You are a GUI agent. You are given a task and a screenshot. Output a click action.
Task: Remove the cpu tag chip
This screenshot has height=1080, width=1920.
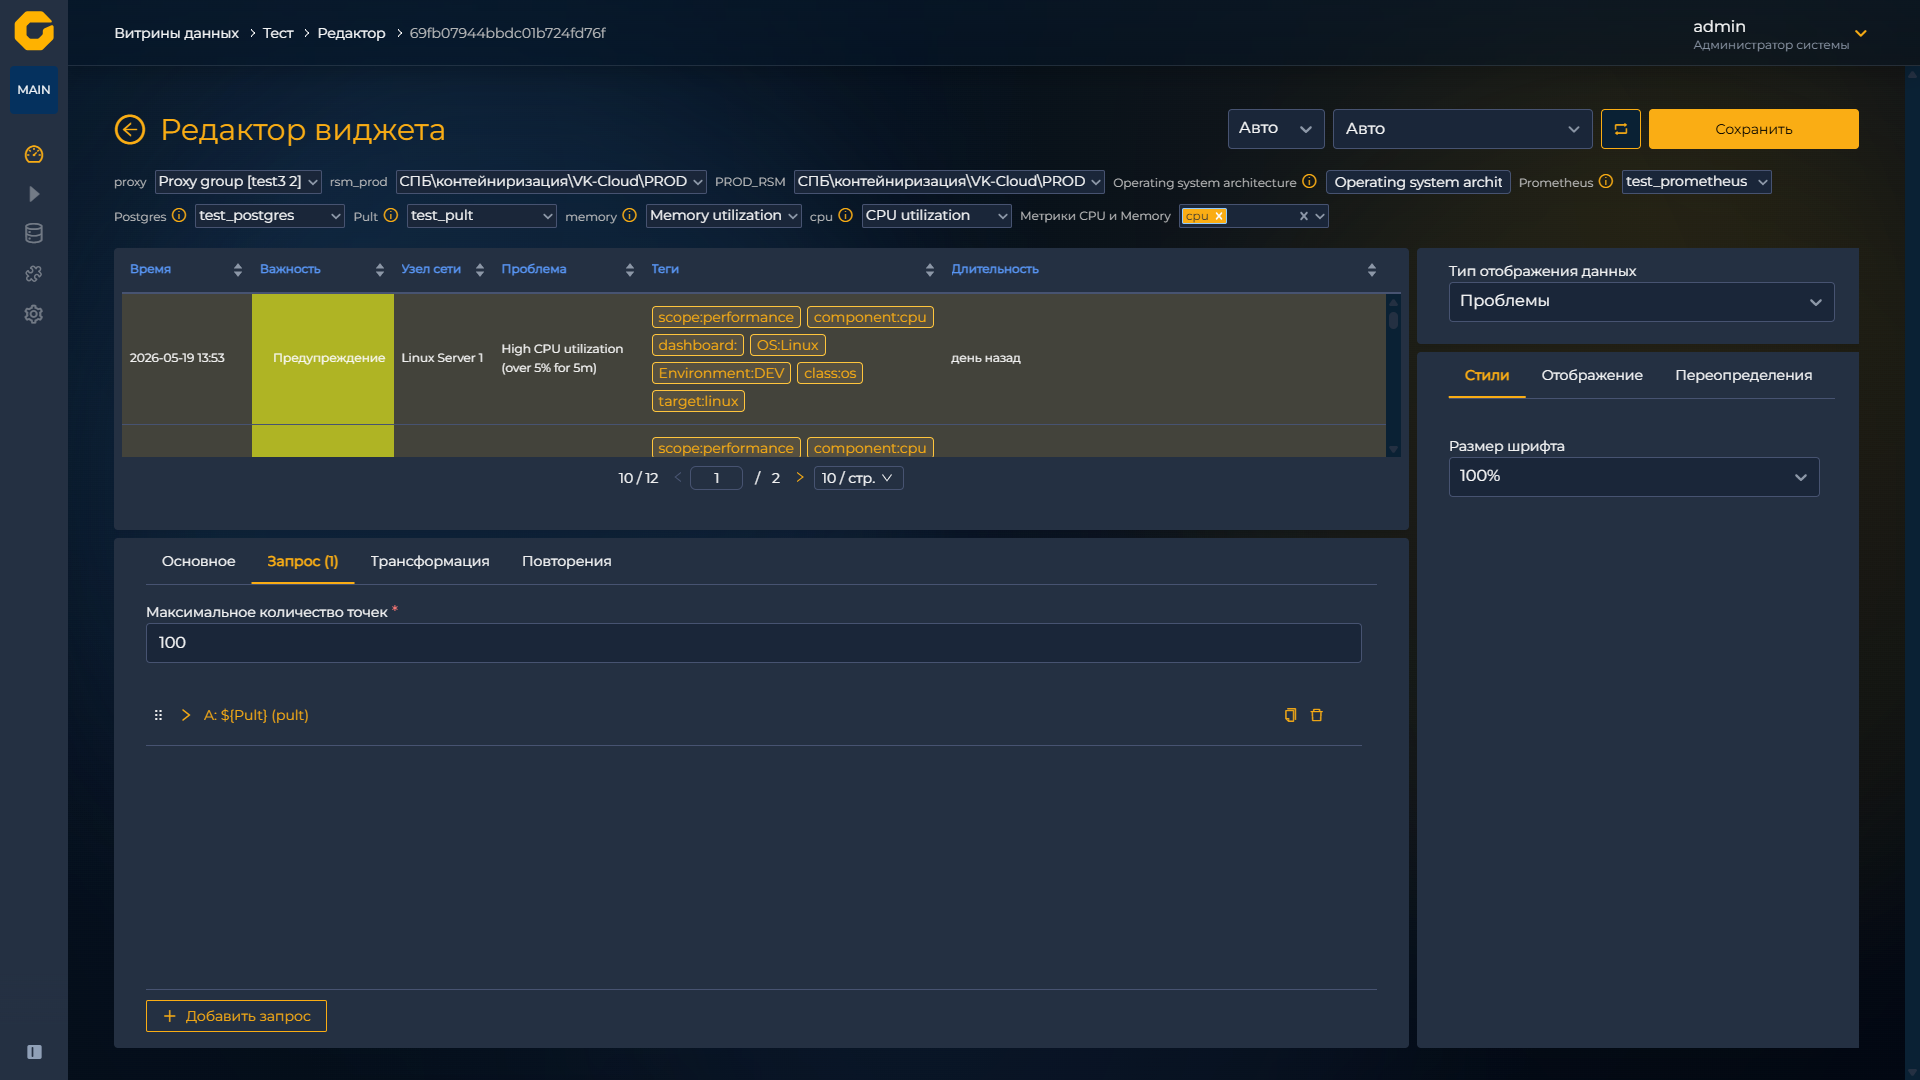1219,216
